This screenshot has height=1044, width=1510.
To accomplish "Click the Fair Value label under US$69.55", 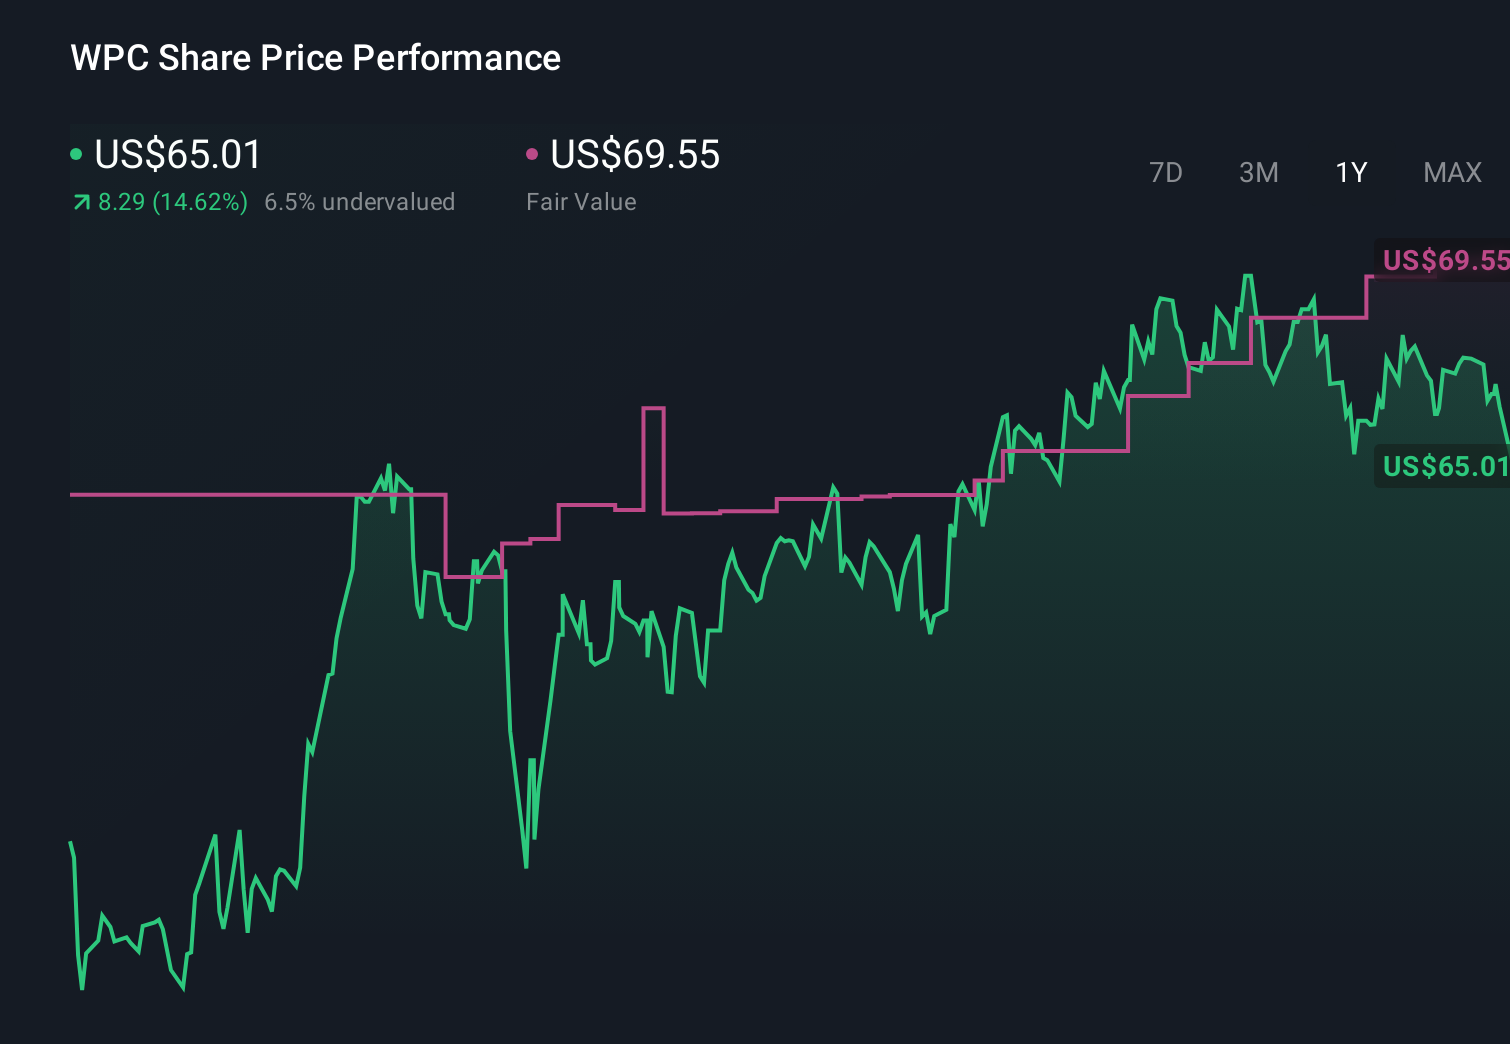I will click(580, 202).
